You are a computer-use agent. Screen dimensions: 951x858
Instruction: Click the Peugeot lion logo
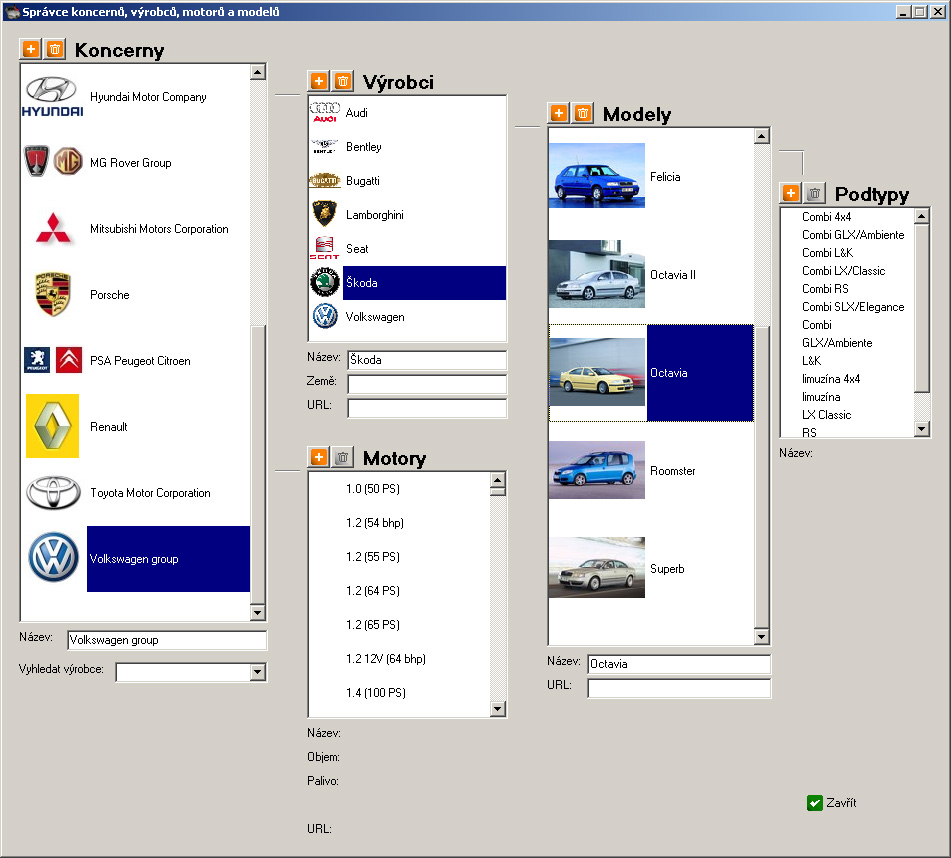tap(37, 360)
